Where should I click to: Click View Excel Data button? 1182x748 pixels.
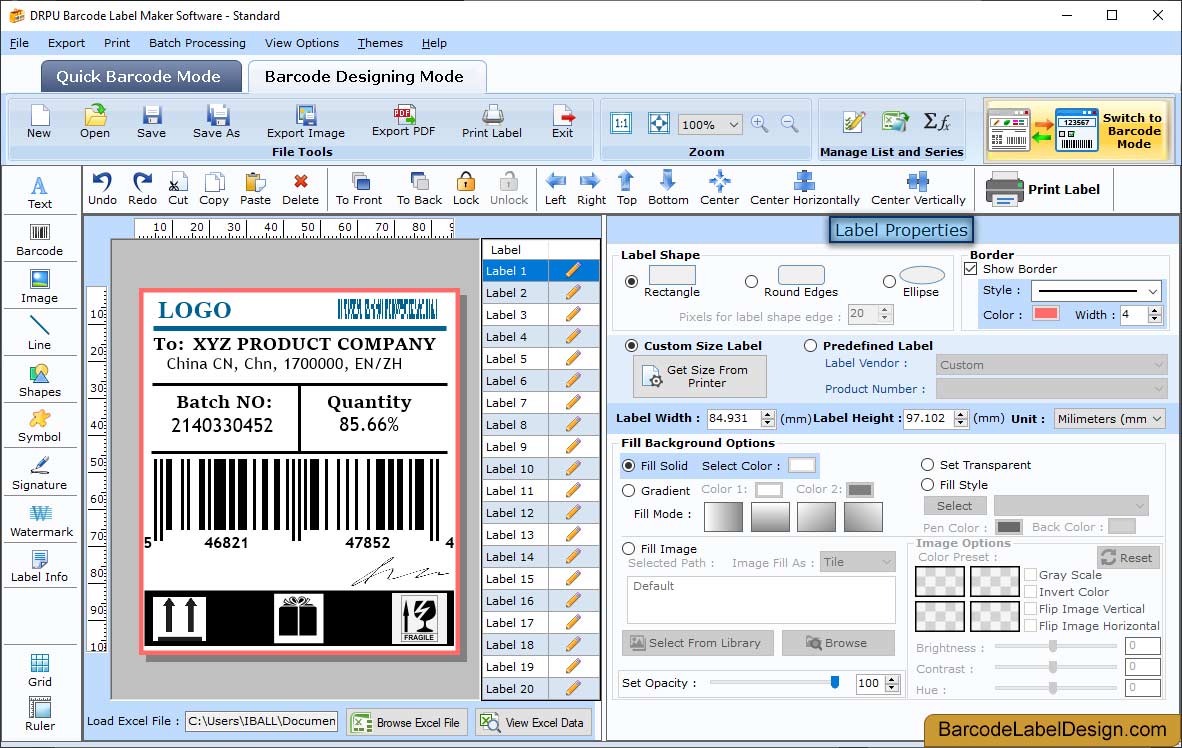pyautogui.click(x=534, y=722)
